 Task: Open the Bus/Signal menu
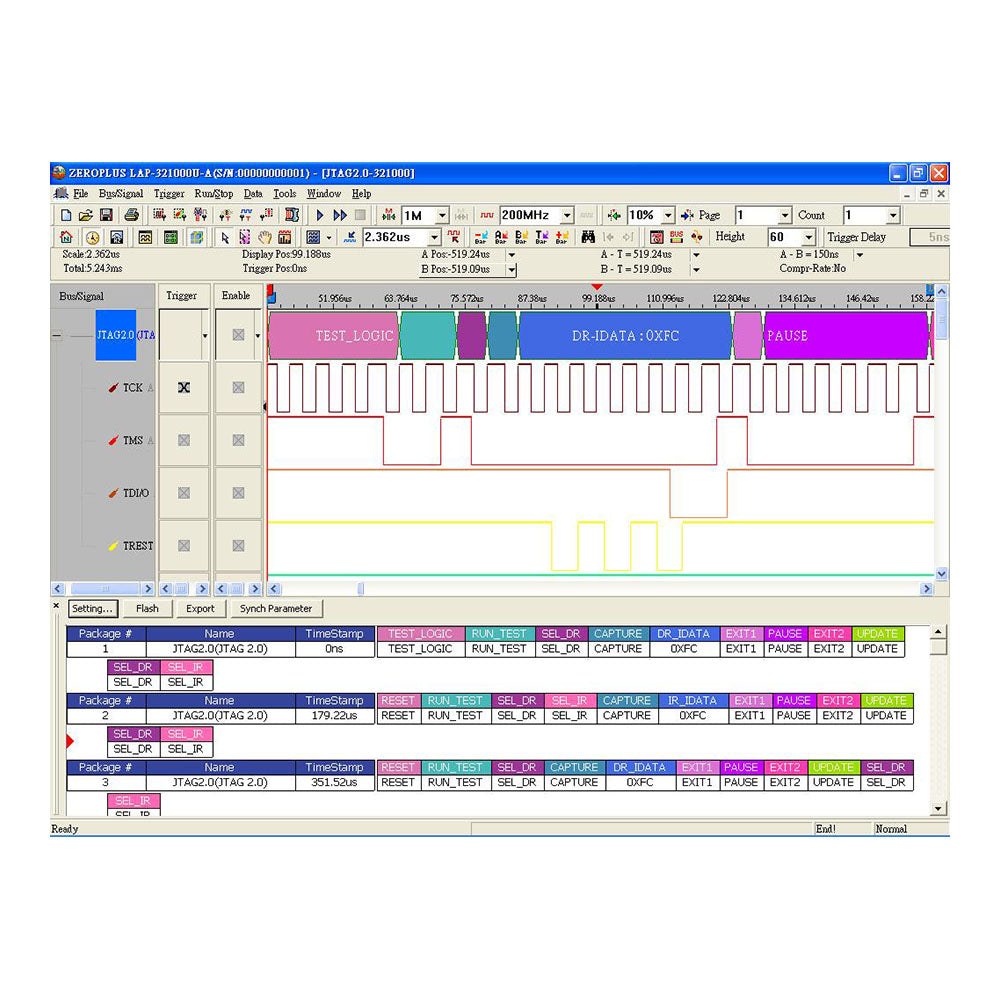(x=121, y=194)
